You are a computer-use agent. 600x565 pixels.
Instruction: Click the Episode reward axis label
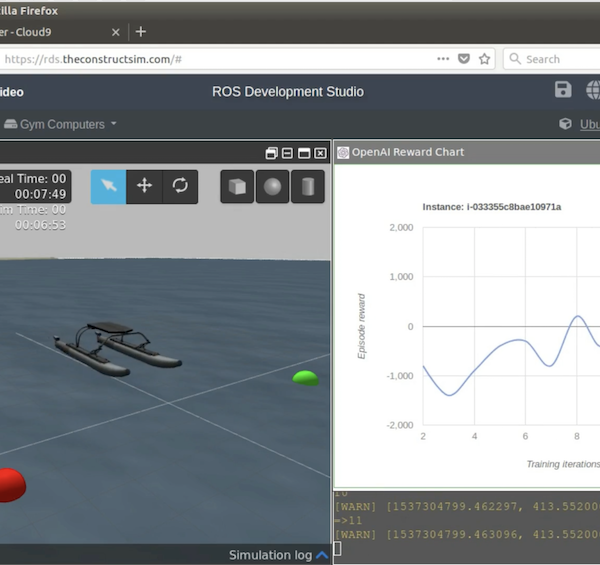361,326
